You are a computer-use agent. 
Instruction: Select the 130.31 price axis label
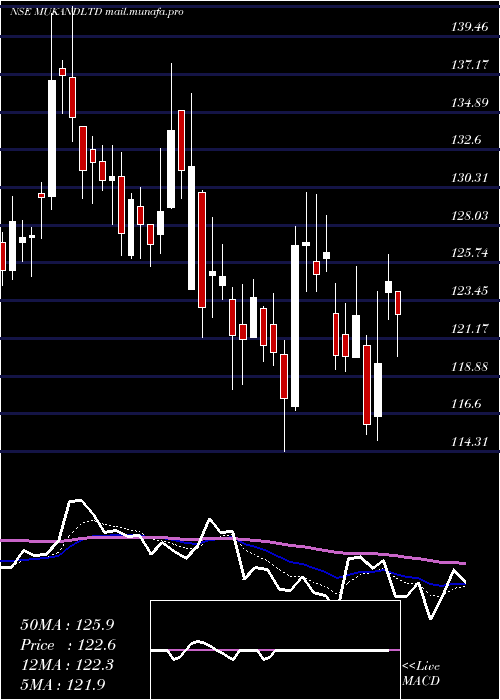470,178
